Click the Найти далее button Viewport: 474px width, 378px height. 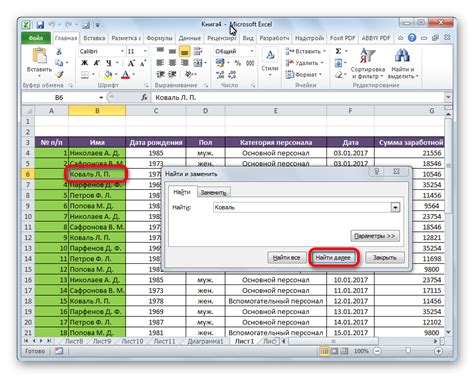click(x=333, y=257)
